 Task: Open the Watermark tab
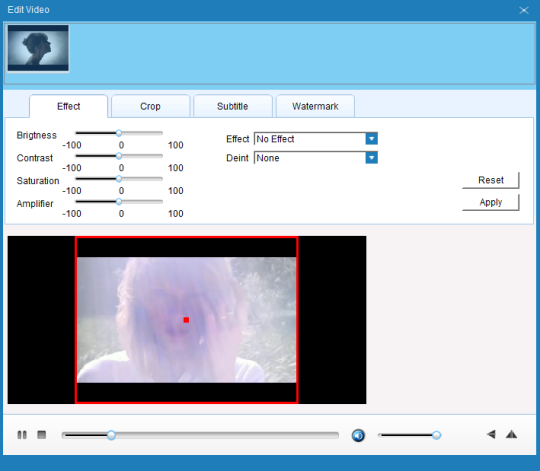315,106
